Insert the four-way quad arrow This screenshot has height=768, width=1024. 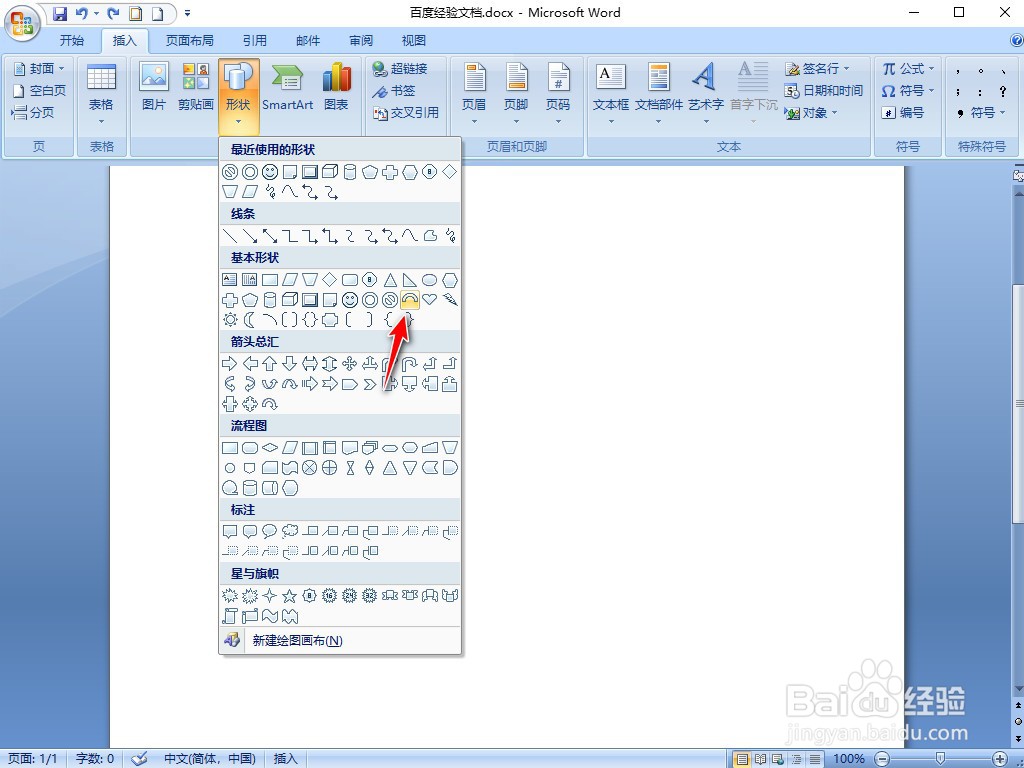tap(349, 364)
